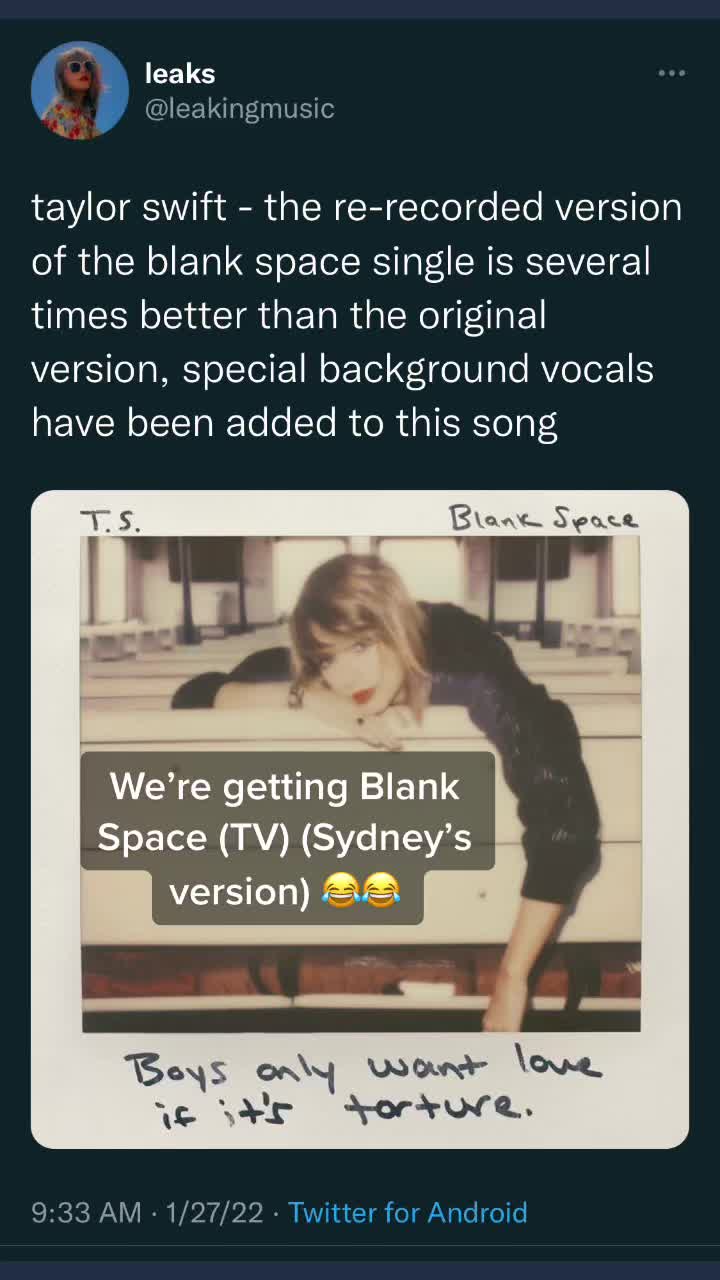
Task: Tap the crying-laughing emoji nearest the word "version)"
Action: (341, 889)
